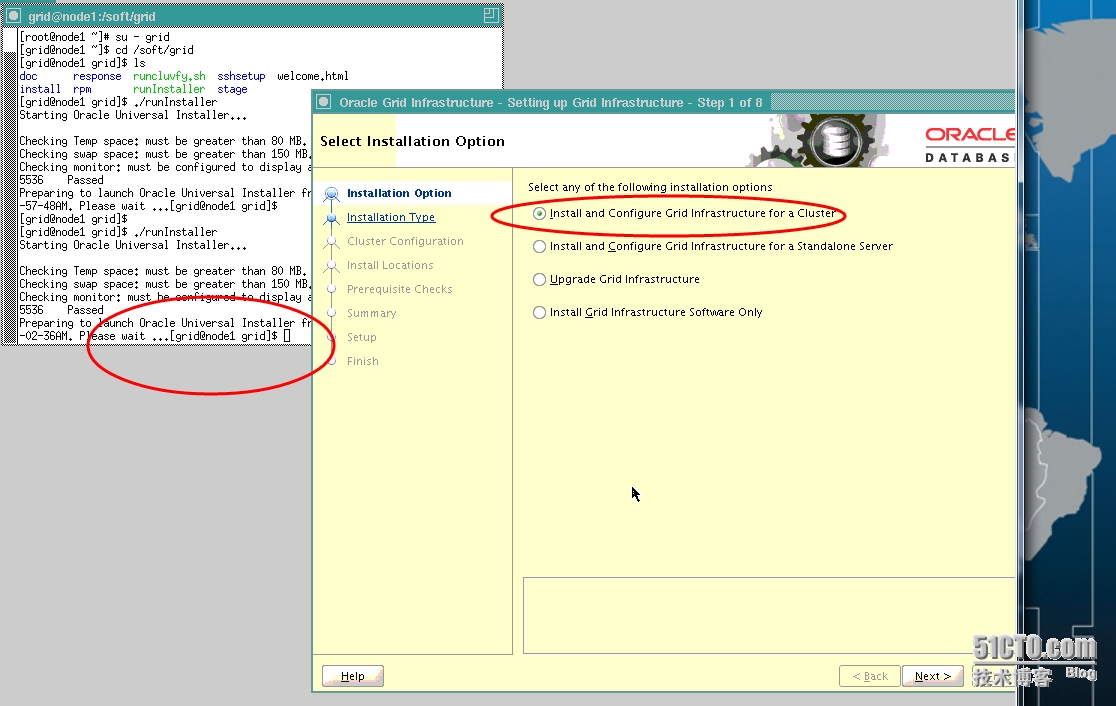This screenshot has width=1116, height=706.
Task: Click 'rpm' in the terminal listing
Action: 82,89
